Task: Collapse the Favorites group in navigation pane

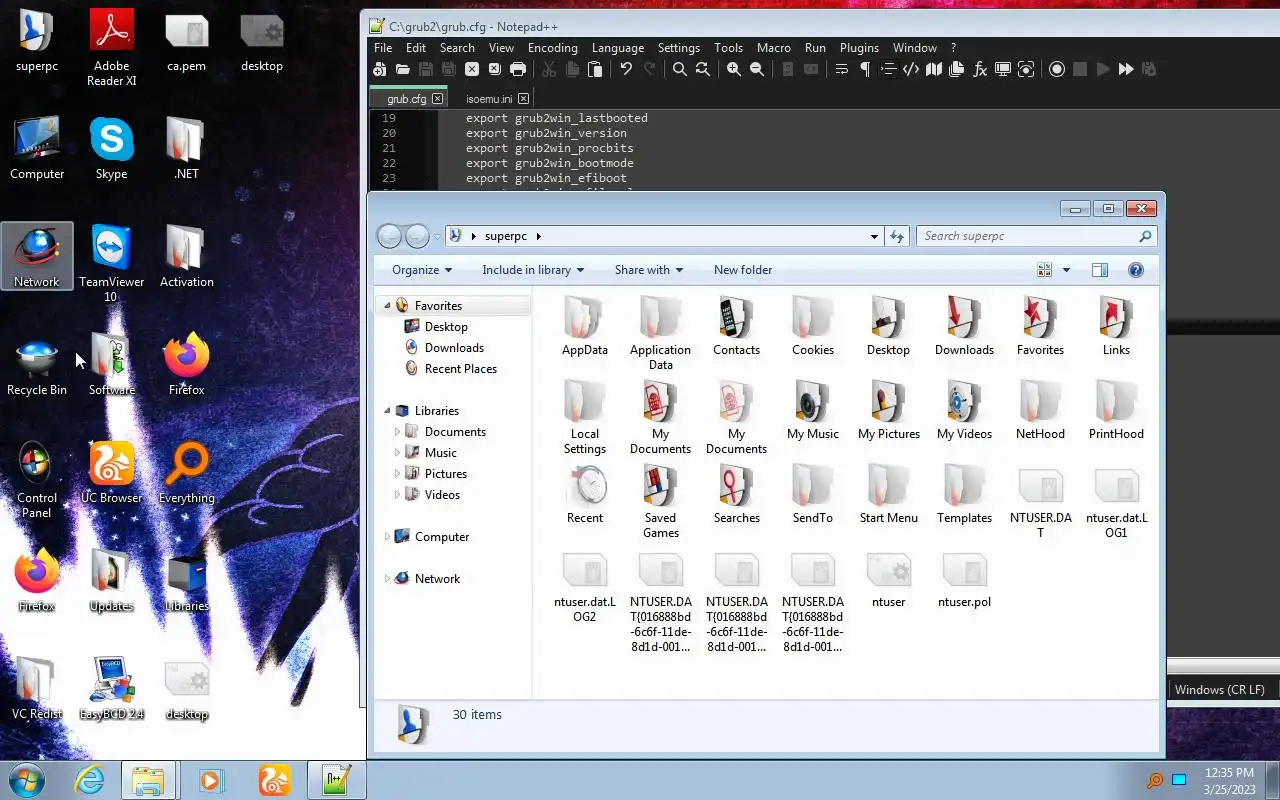Action: pos(388,306)
